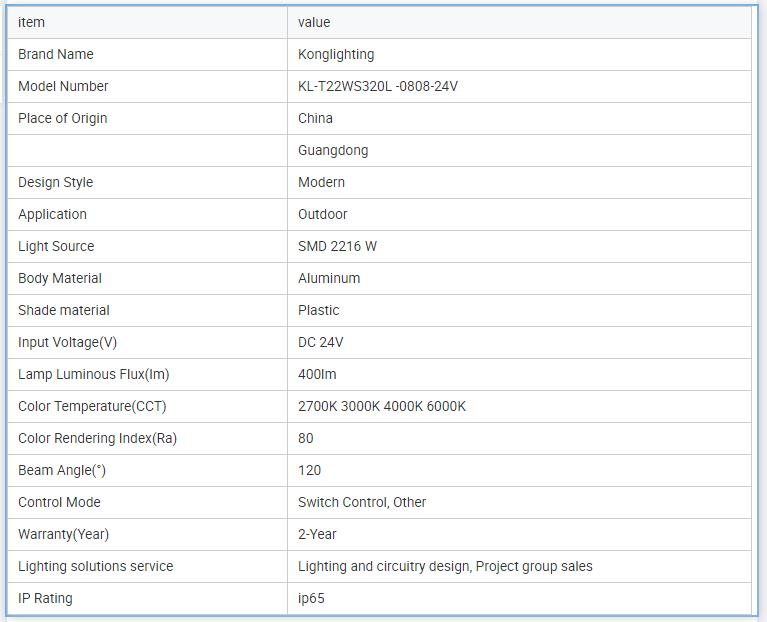Select the 'Shade material' label
Image resolution: width=767 pixels, height=622 pixels.
[x=64, y=310]
